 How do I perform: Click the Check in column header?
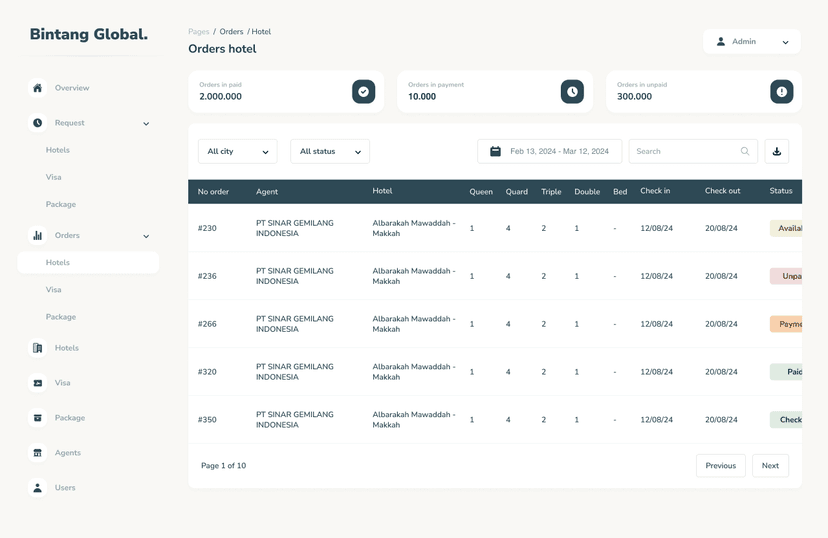[655, 191]
